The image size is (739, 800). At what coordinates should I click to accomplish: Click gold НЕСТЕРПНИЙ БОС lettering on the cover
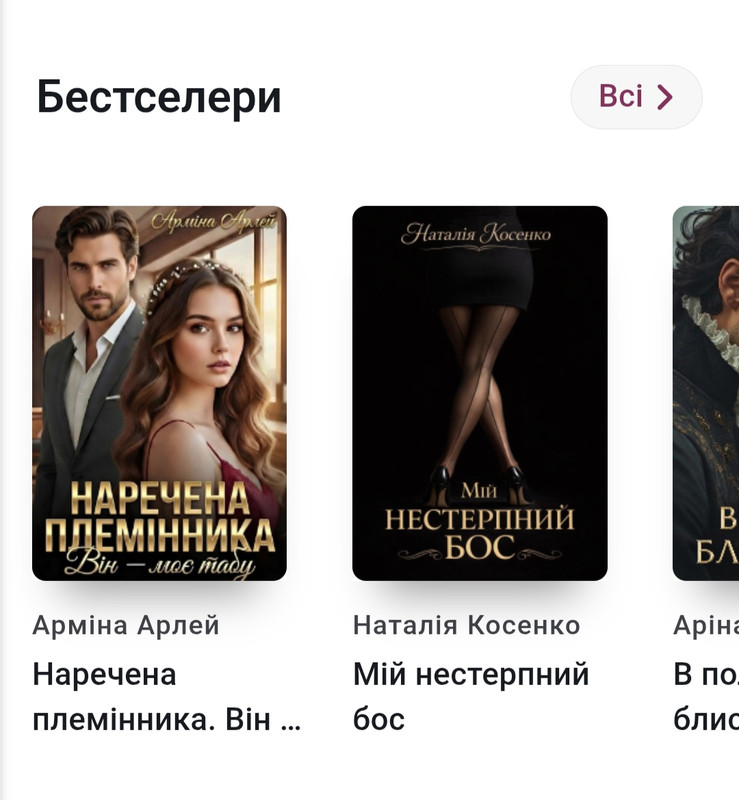pos(480,533)
